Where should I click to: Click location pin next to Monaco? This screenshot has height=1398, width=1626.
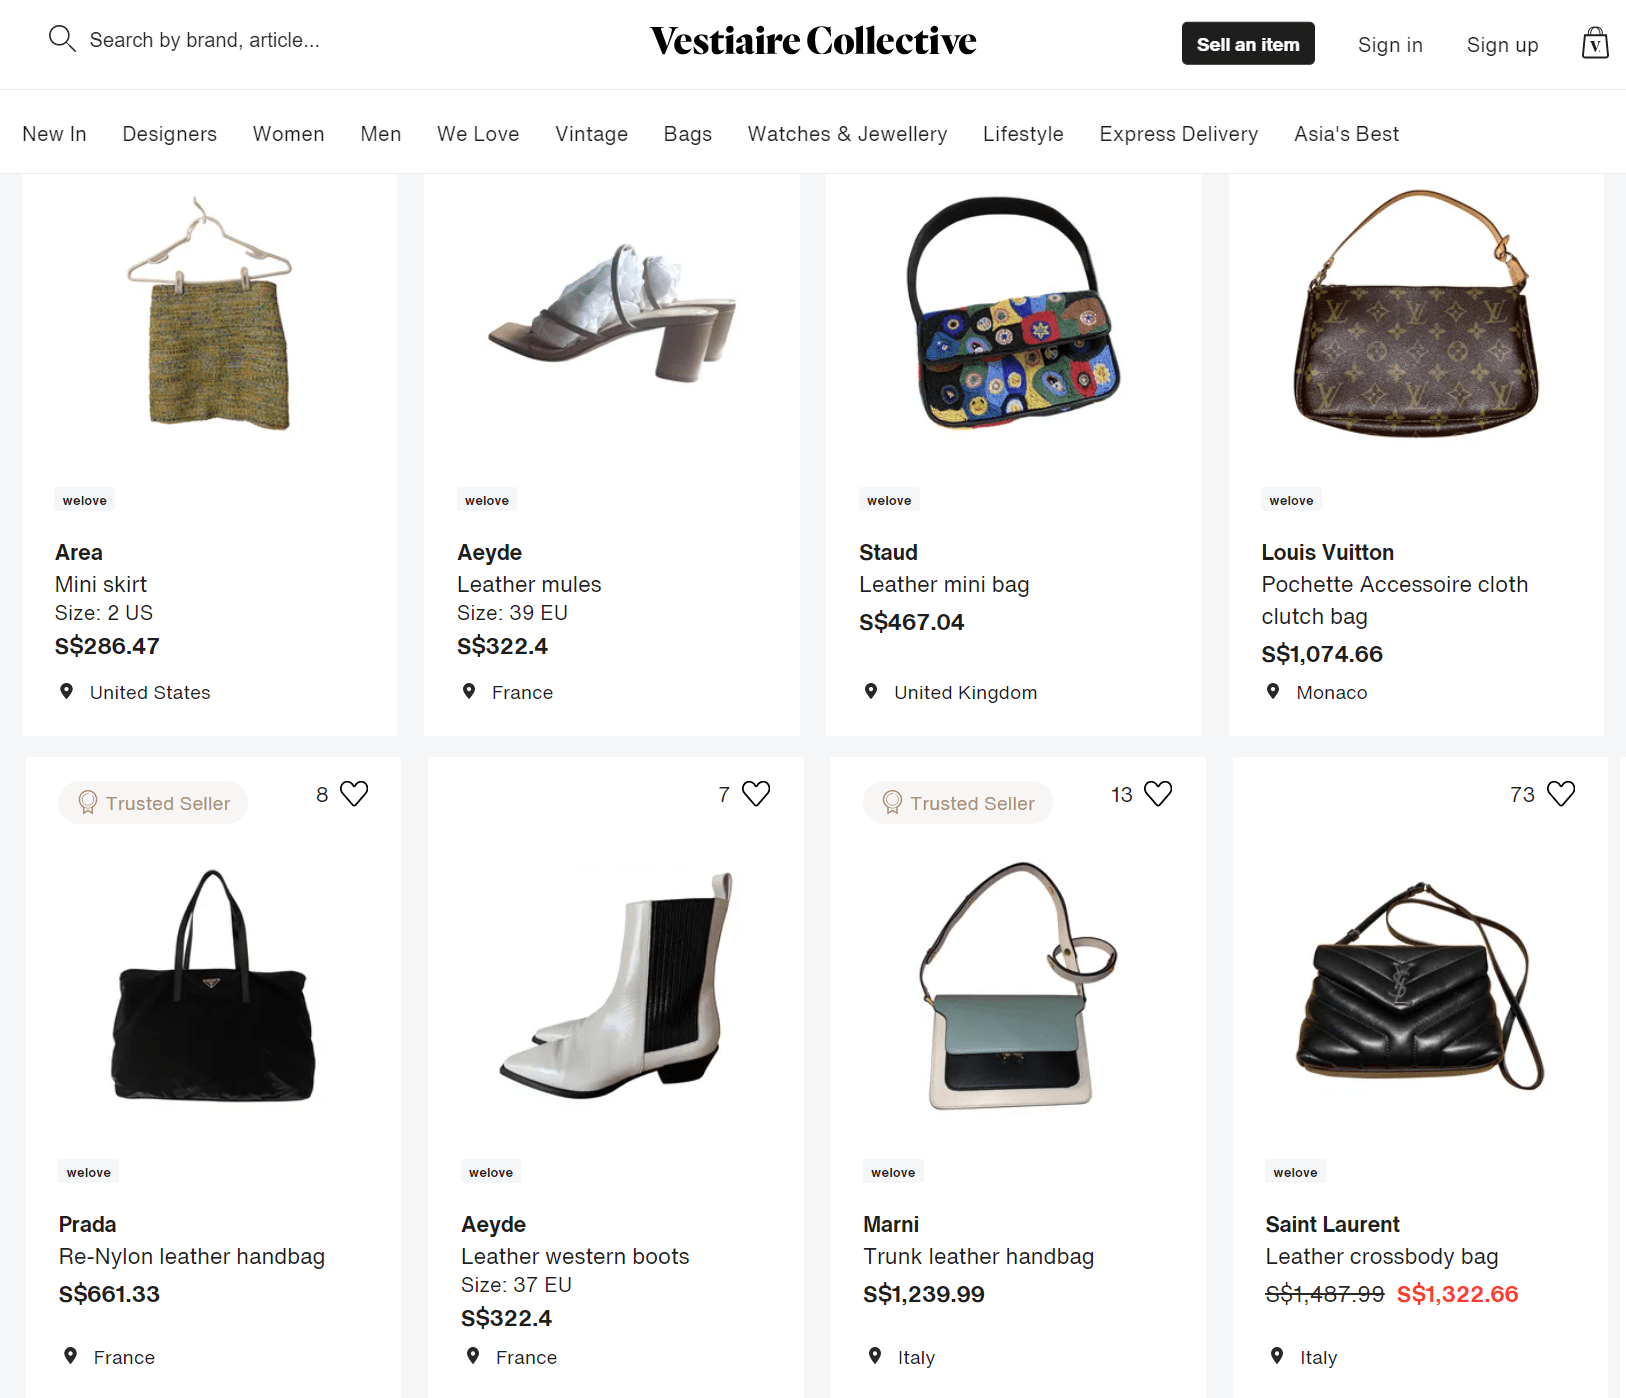coord(1273,691)
